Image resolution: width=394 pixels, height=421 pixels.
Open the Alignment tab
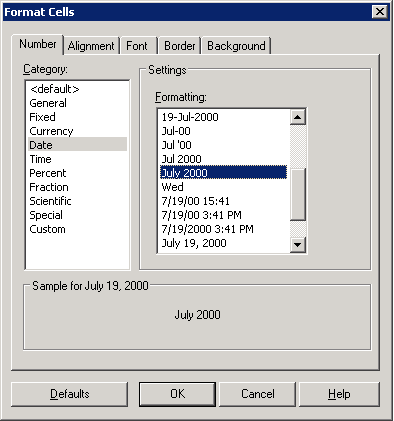point(91,46)
